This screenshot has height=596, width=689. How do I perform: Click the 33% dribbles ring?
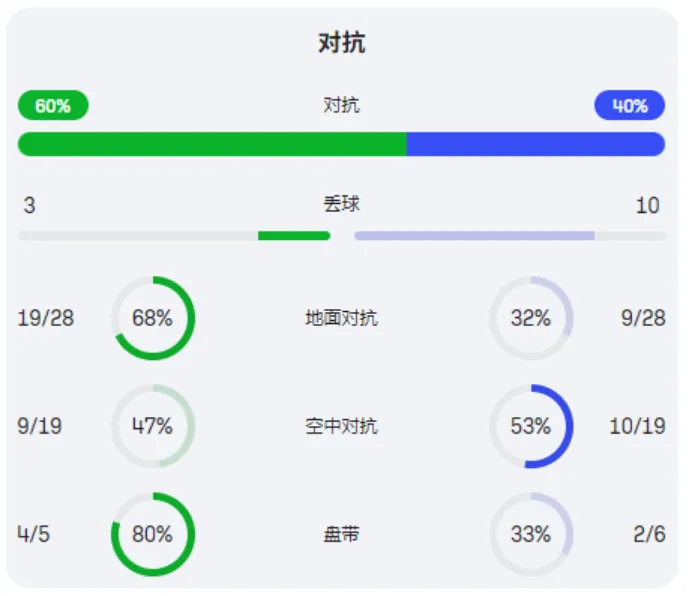531,535
